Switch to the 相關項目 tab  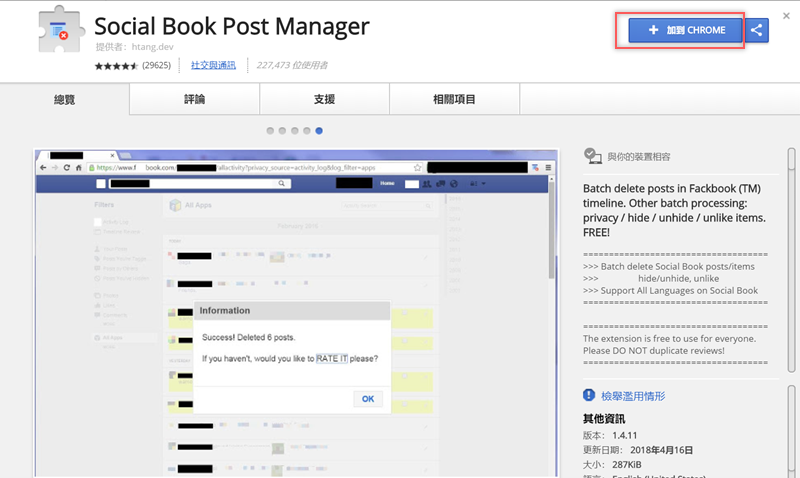454,99
